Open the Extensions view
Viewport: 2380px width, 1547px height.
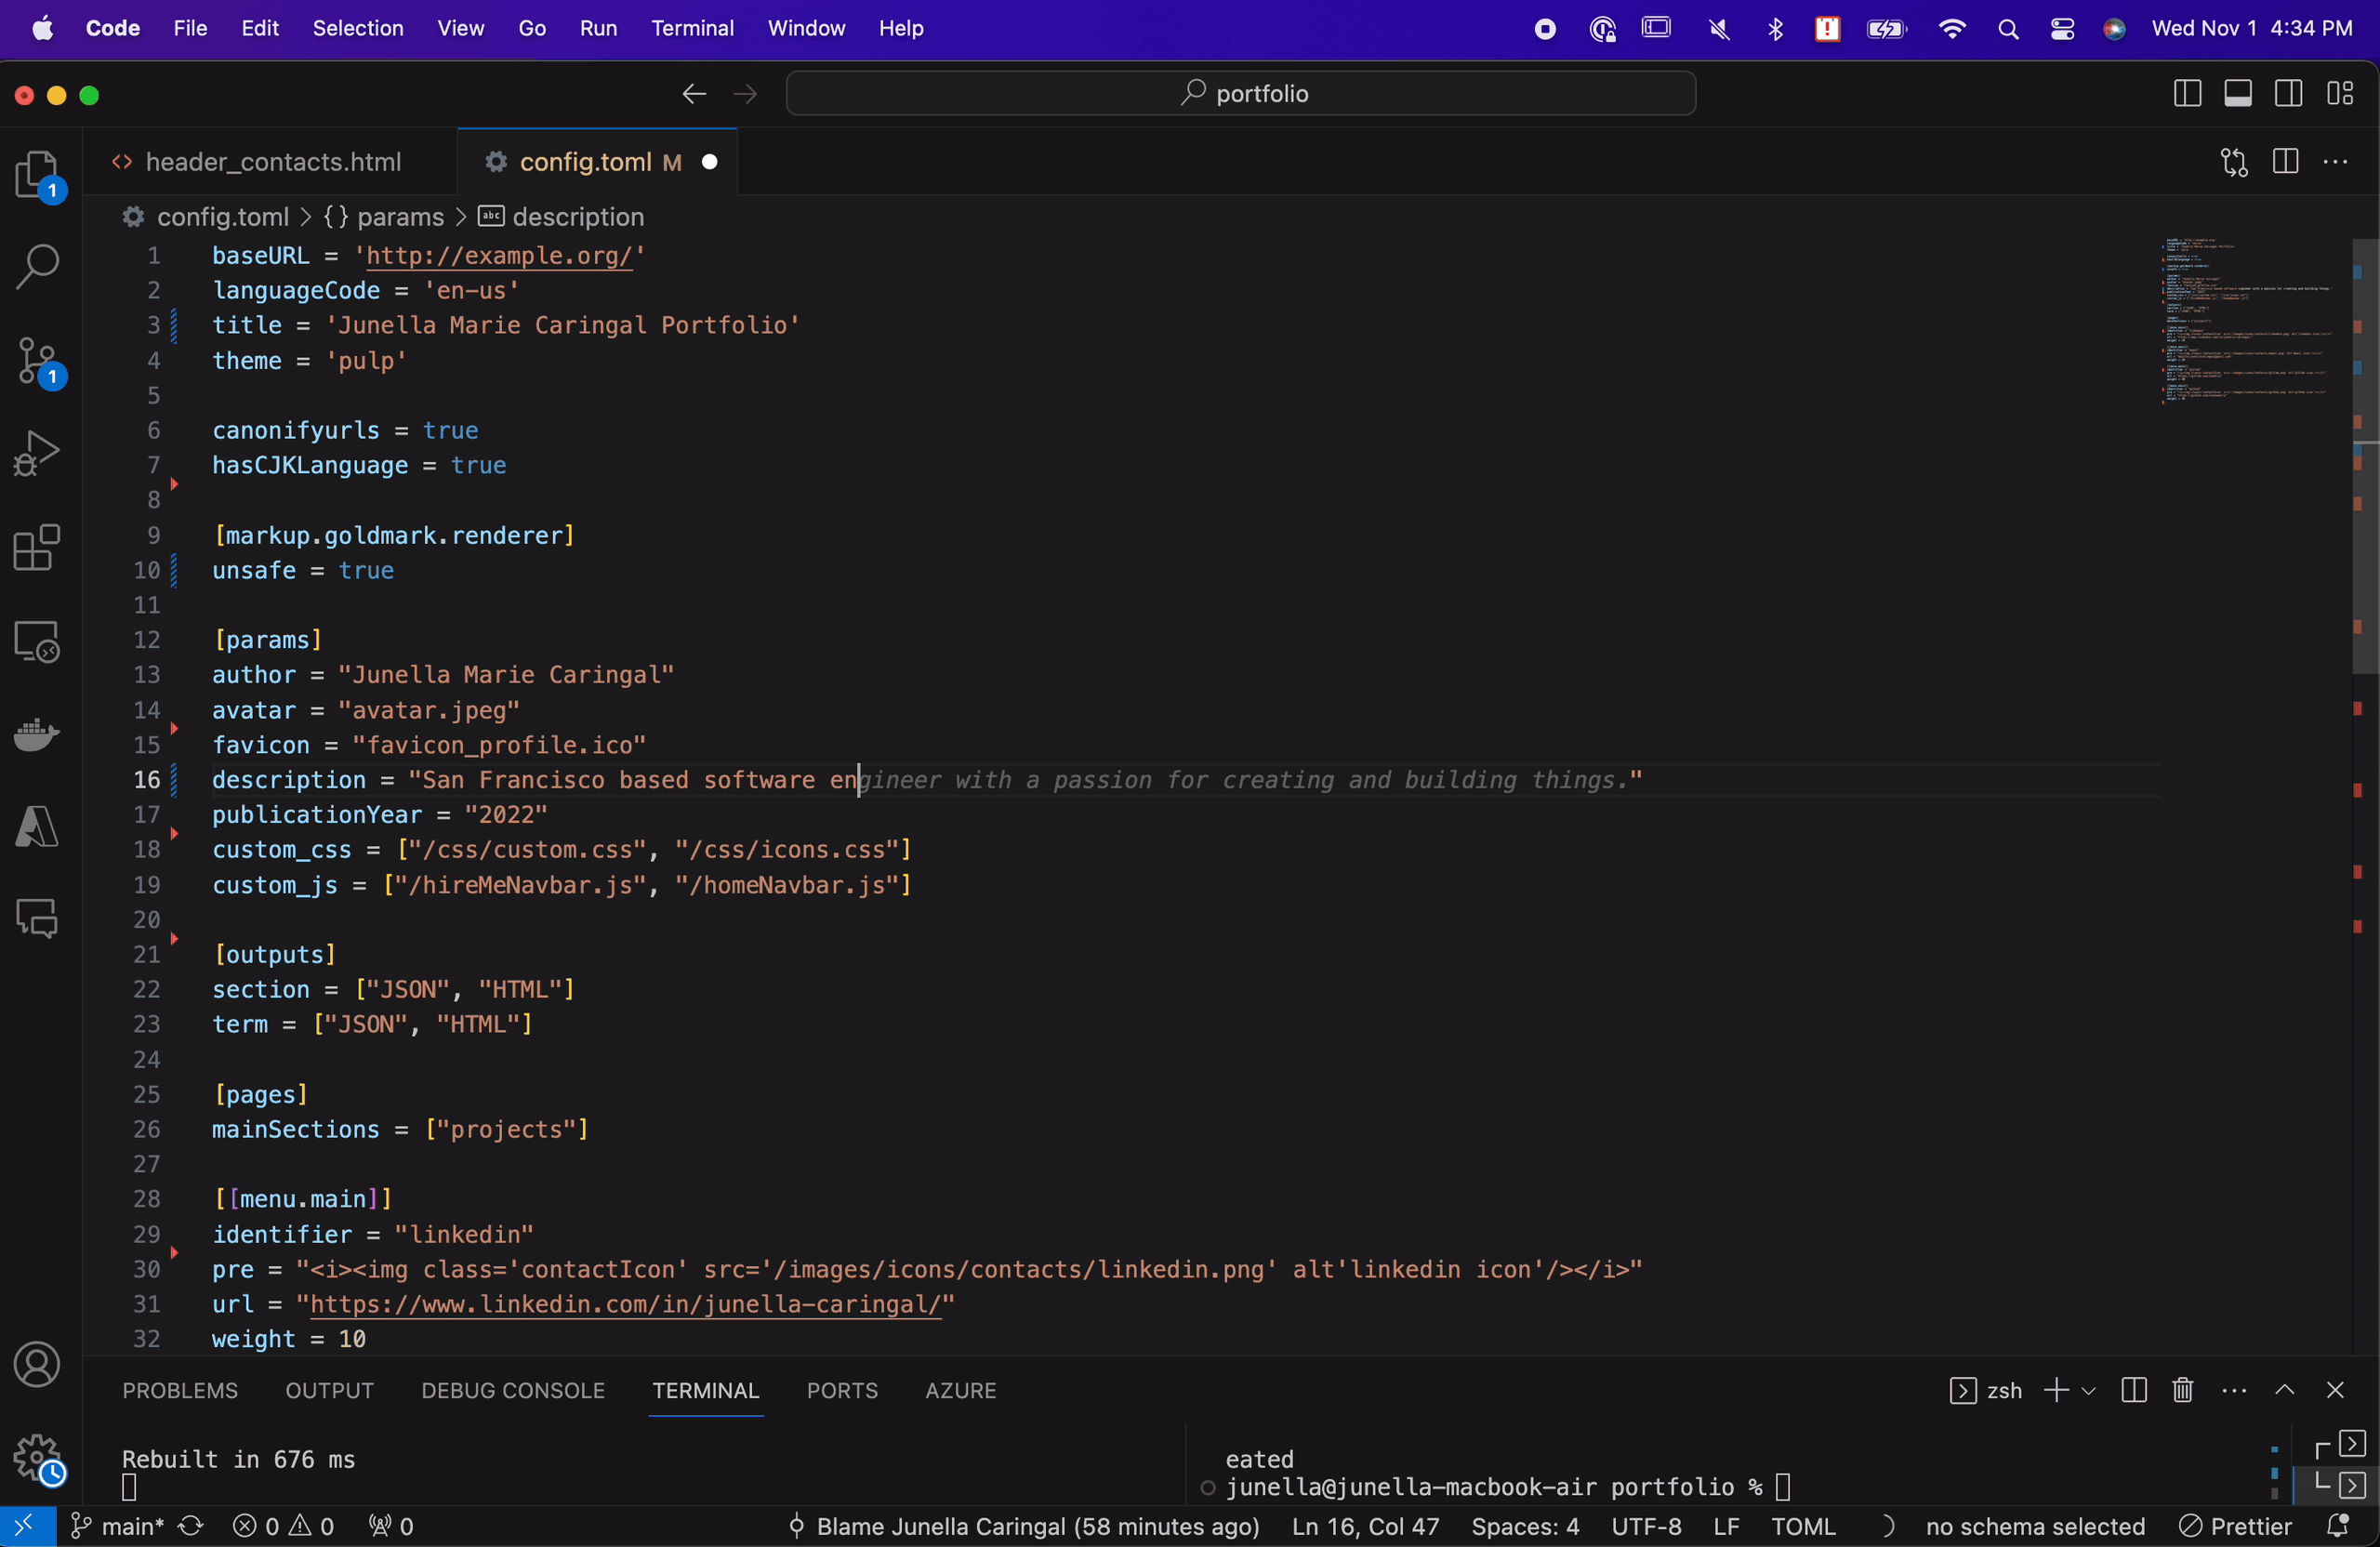pyautogui.click(x=38, y=547)
